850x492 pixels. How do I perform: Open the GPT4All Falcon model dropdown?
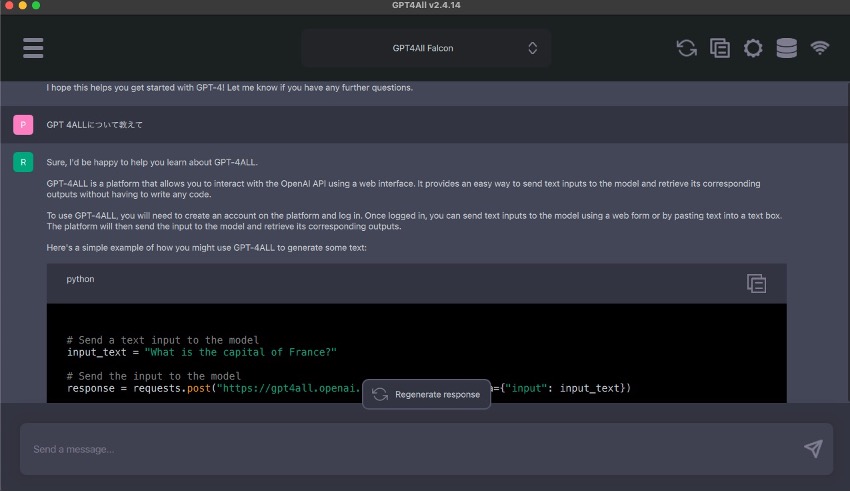426,48
